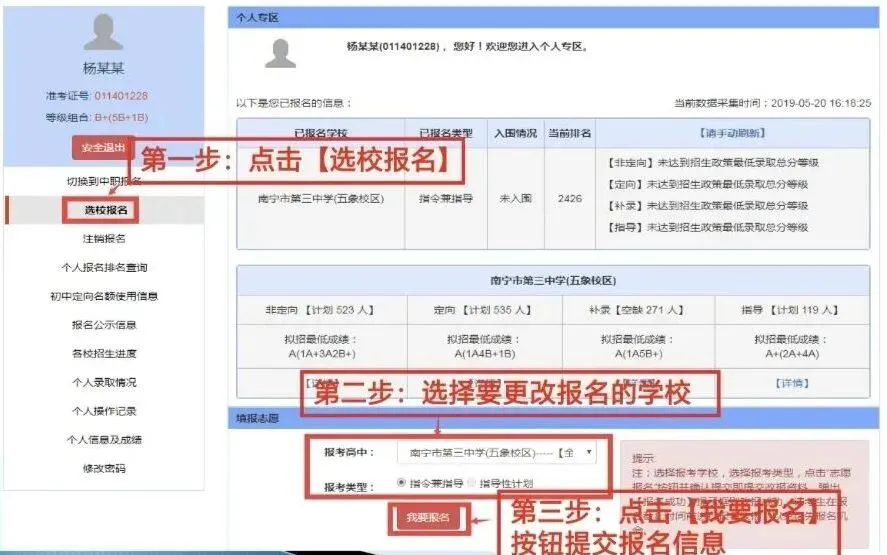This screenshot has height=555, width=887.
Task: Click the 未入围 status cell
Action: tap(515, 199)
